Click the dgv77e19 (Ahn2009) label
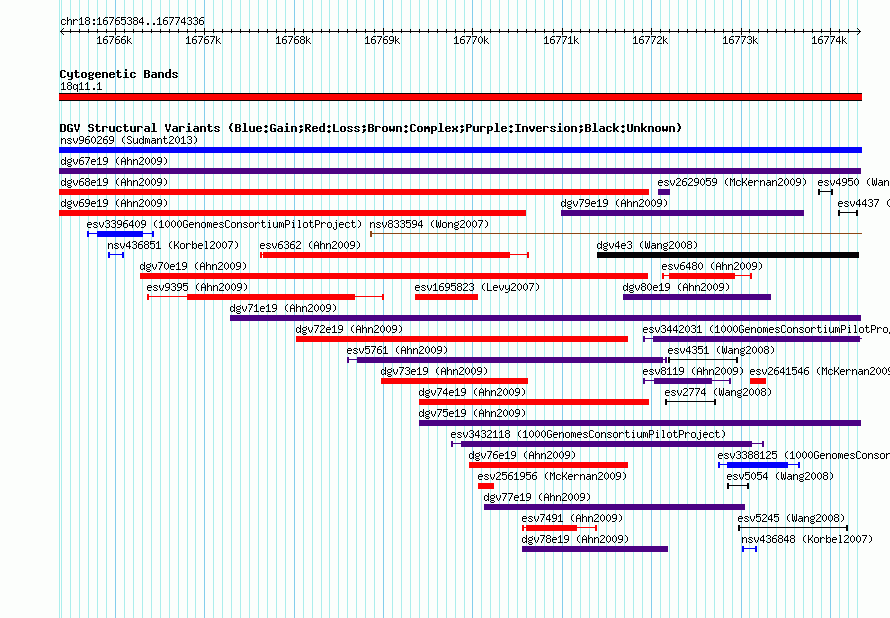This screenshot has width=890, height=618. (x=537, y=497)
